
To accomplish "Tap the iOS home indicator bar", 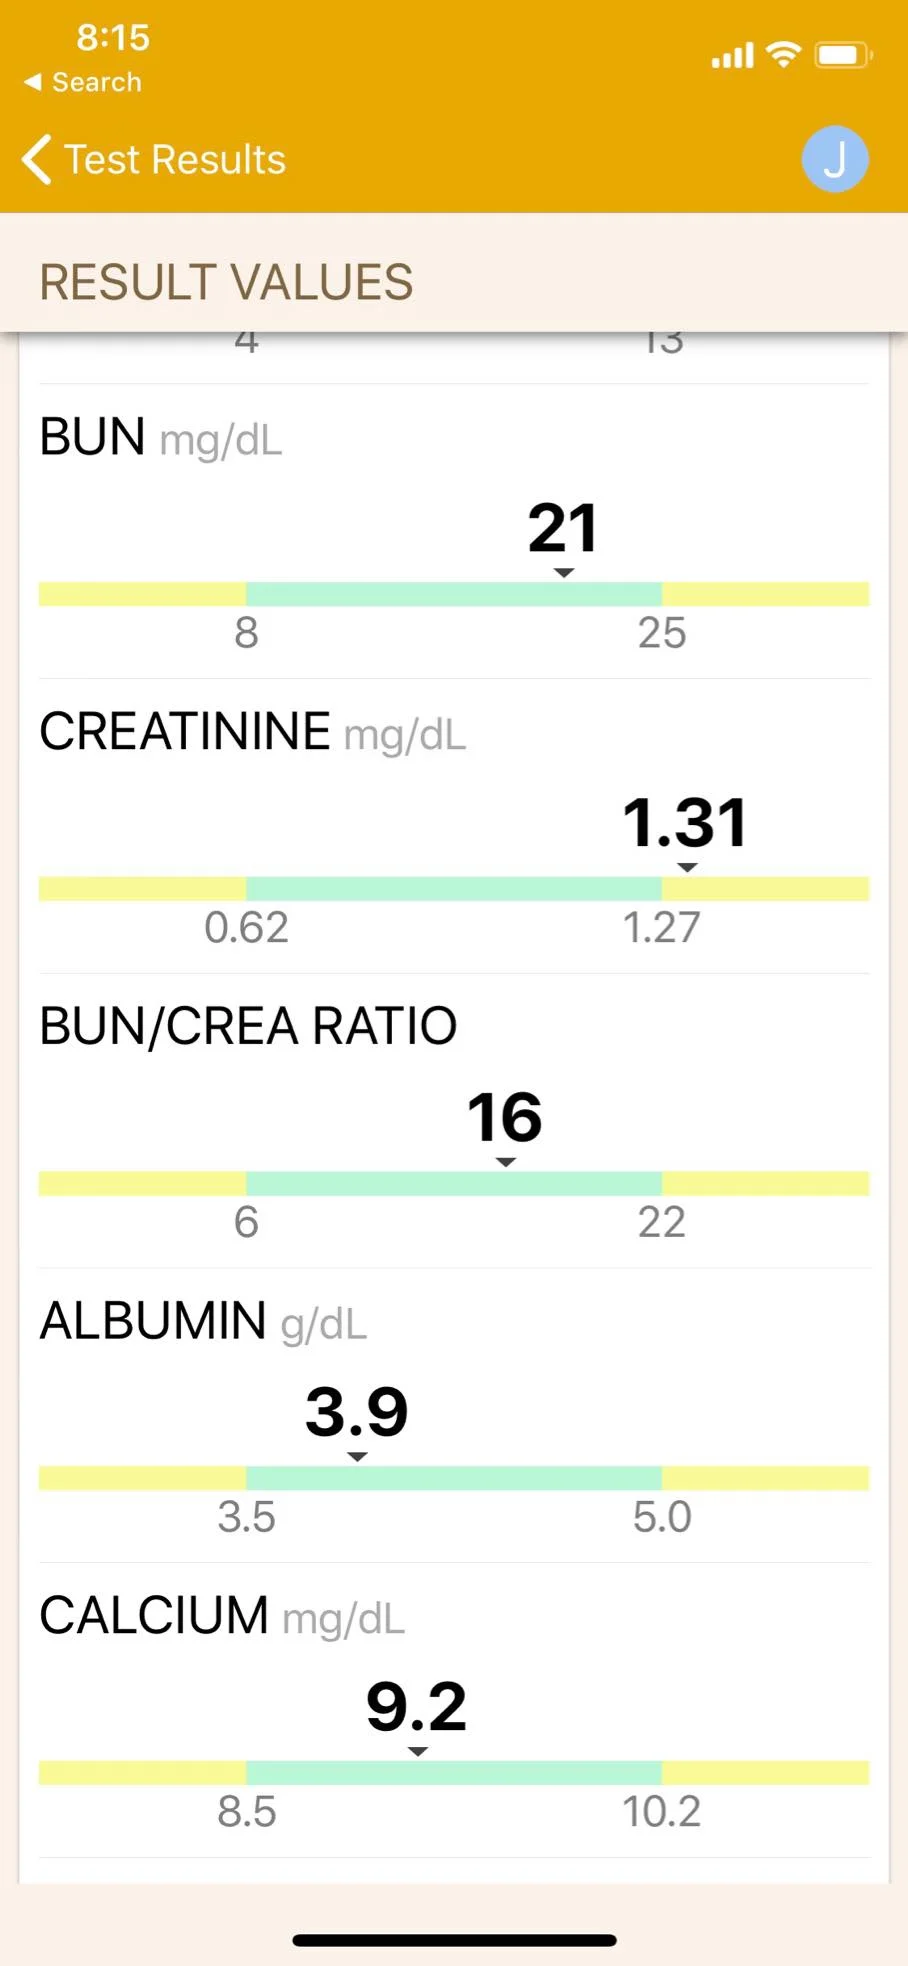I will click(x=454, y=1940).
